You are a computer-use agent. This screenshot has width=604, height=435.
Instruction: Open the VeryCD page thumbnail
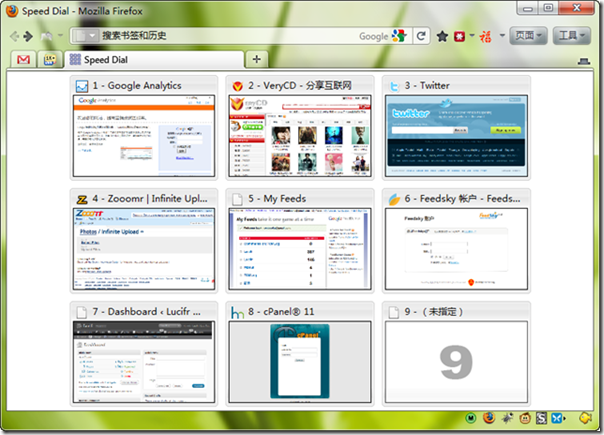(300, 136)
